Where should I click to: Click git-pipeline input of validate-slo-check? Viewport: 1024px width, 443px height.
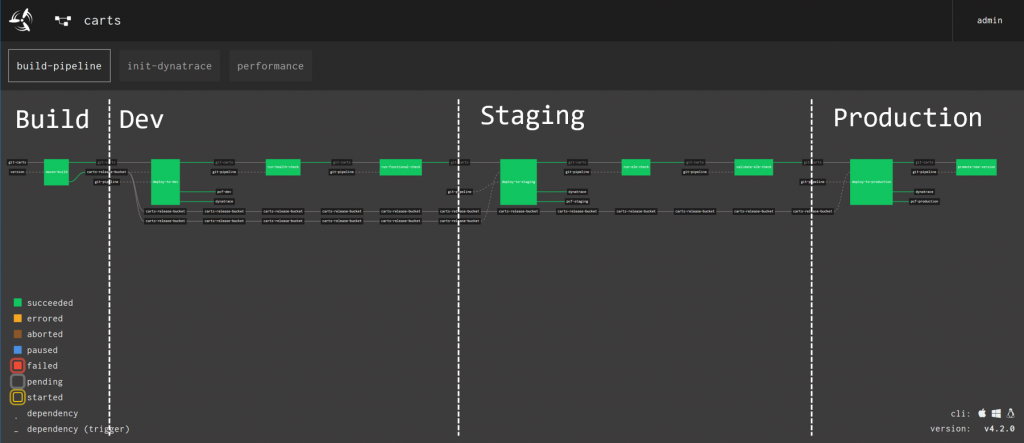coord(695,172)
